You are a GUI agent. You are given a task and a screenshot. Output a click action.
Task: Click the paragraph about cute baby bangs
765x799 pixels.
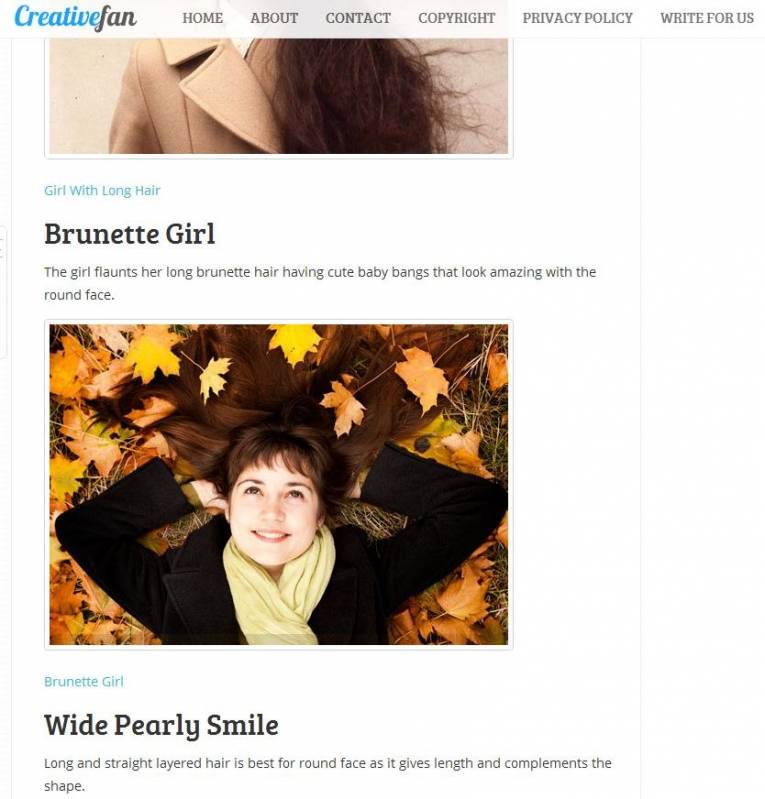(320, 283)
